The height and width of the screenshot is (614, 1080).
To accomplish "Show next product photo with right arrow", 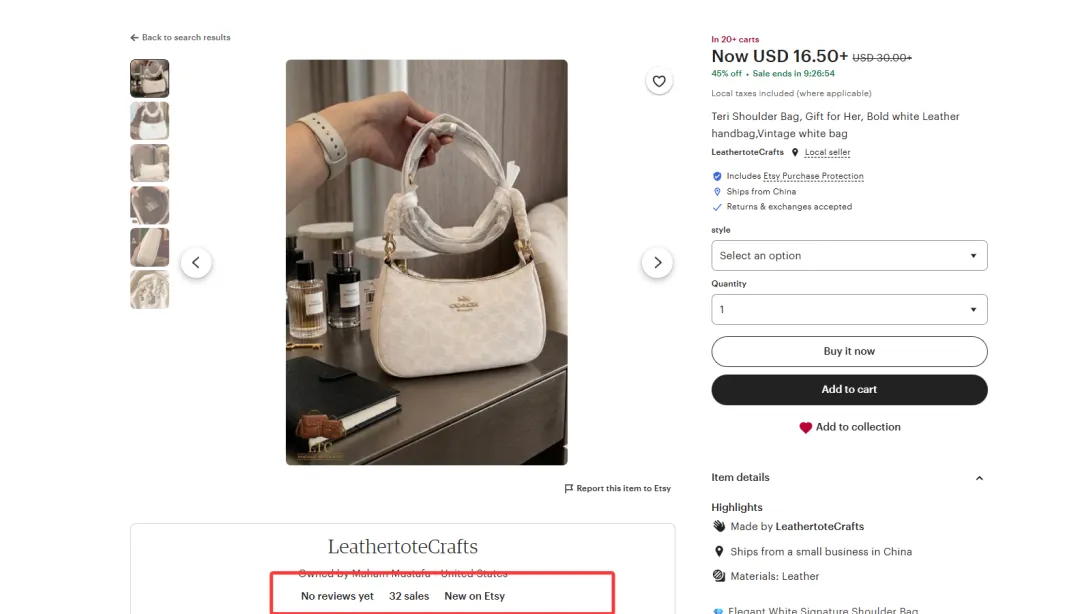I will click(x=657, y=263).
